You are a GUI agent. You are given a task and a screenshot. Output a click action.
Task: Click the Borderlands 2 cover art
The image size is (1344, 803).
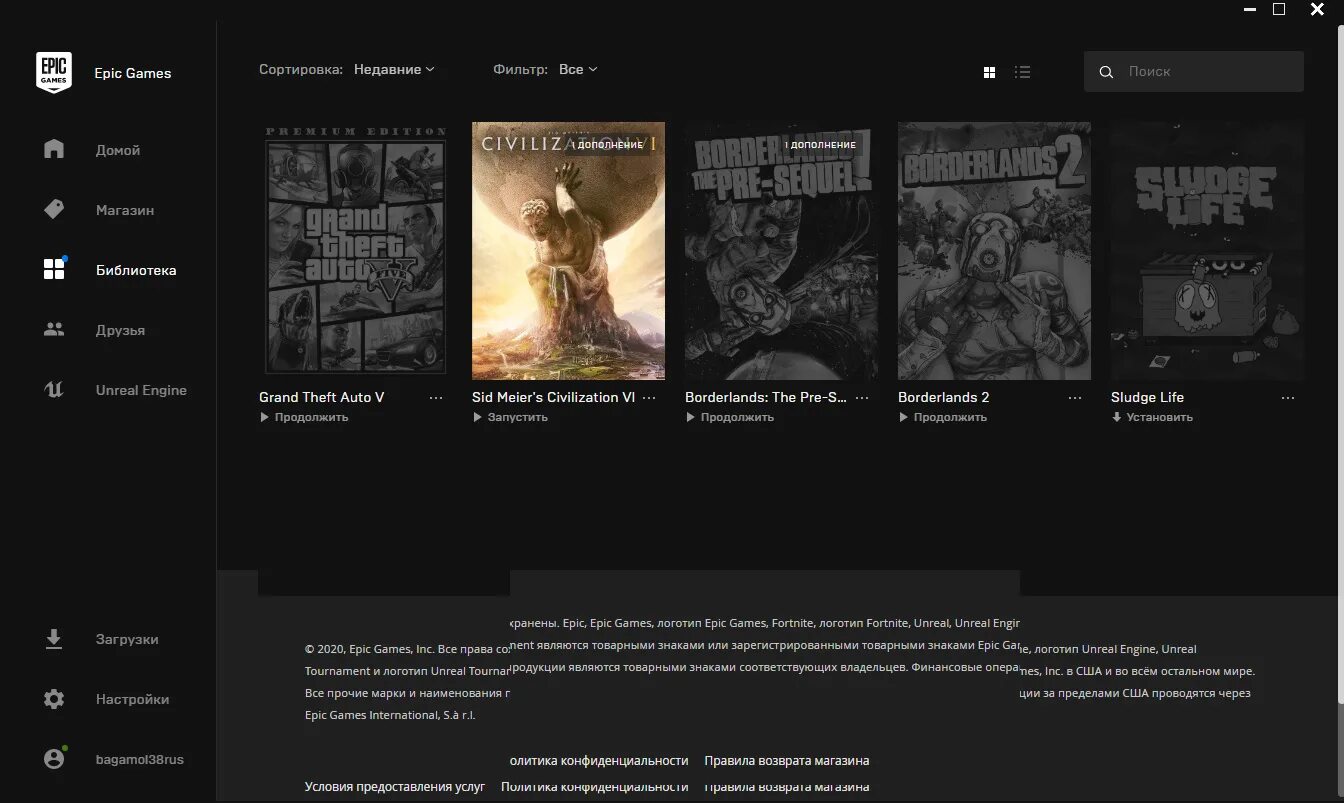click(x=994, y=251)
